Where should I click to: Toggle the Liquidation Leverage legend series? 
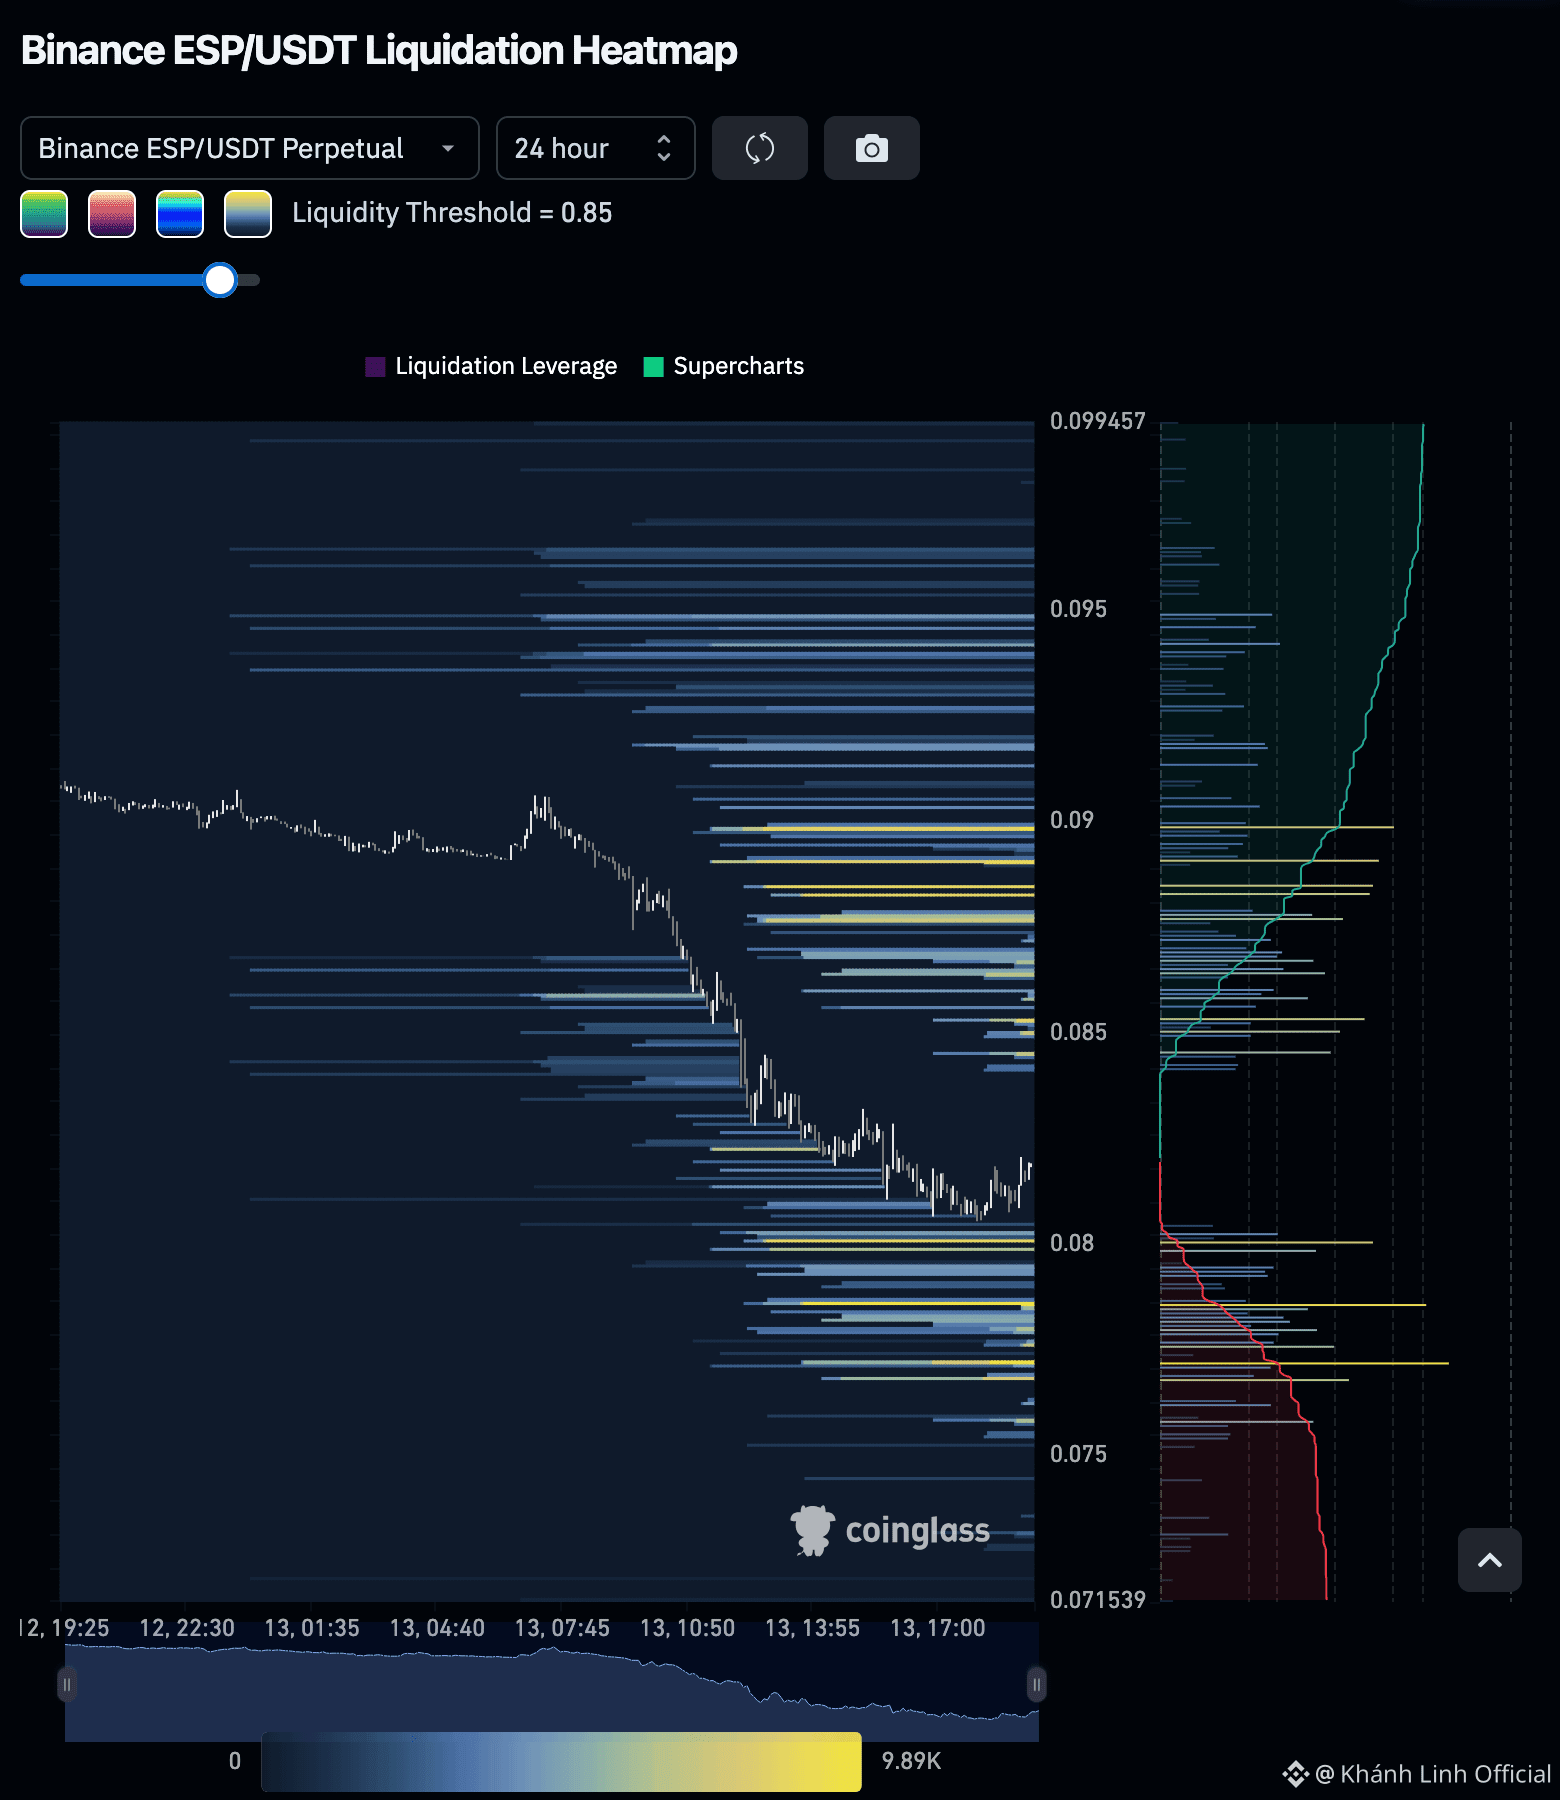point(491,366)
